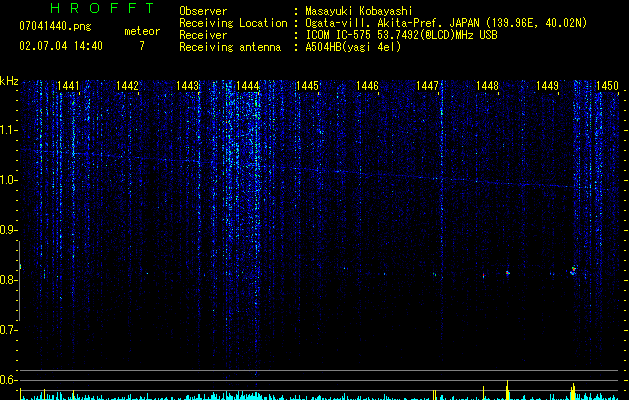Select the meteor count value 7

[142, 46]
